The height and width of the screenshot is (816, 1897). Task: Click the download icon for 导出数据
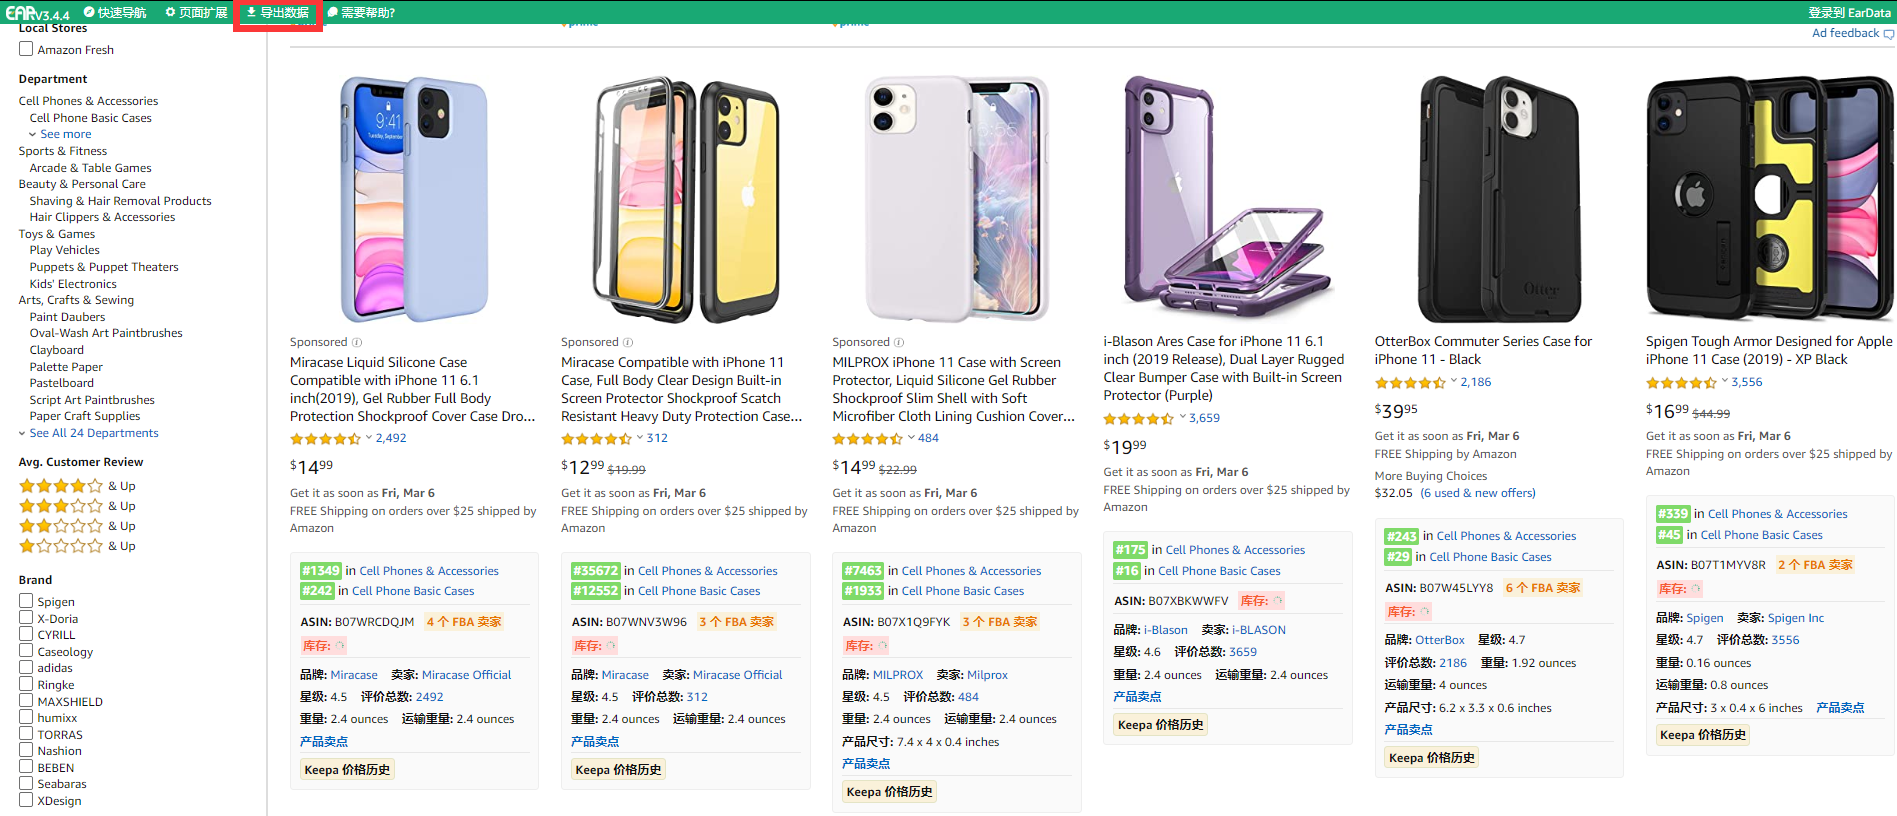click(252, 12)
